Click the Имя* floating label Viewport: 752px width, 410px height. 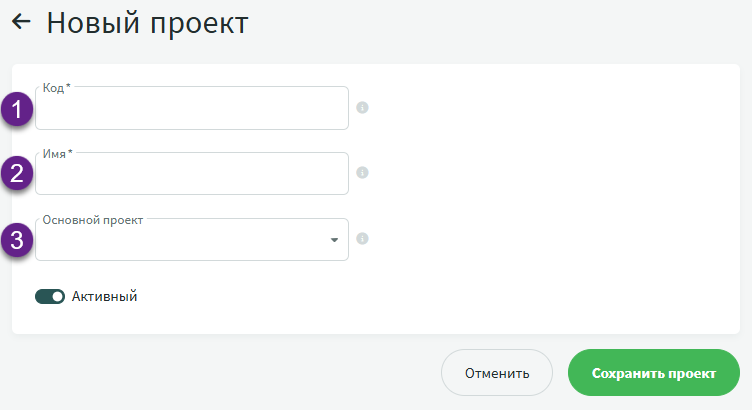pos(56,153)
